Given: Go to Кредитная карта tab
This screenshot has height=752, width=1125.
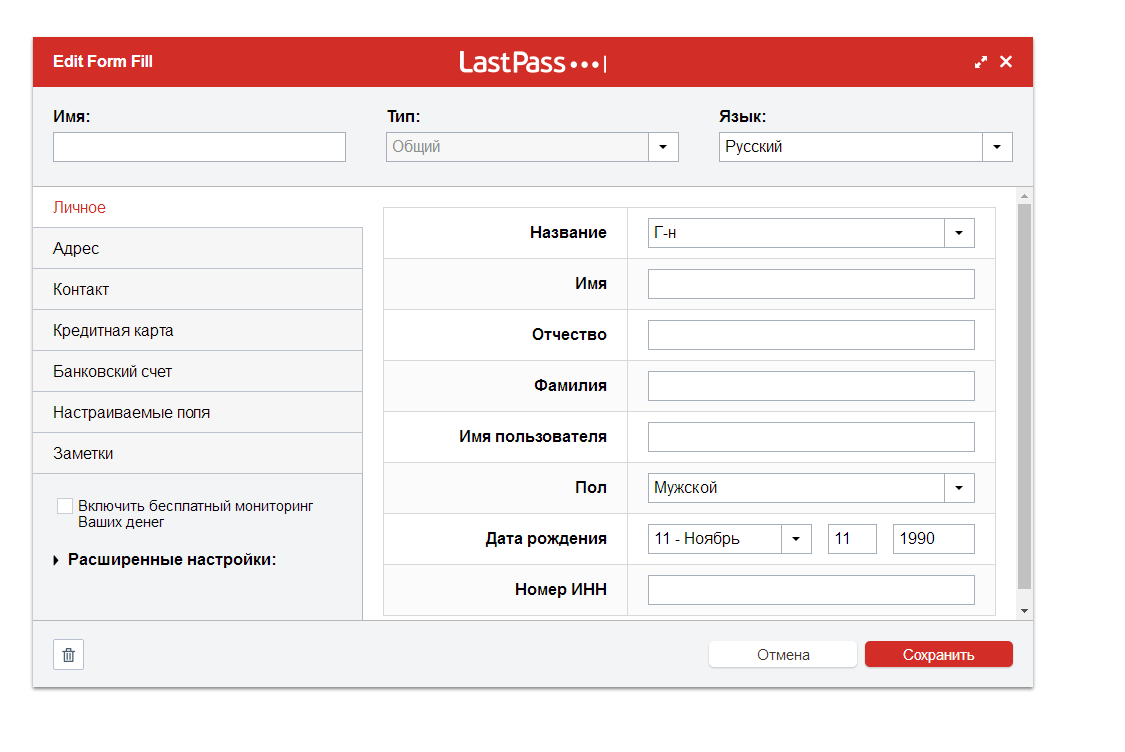Looking at the screenshot, I should coord(197,330).
